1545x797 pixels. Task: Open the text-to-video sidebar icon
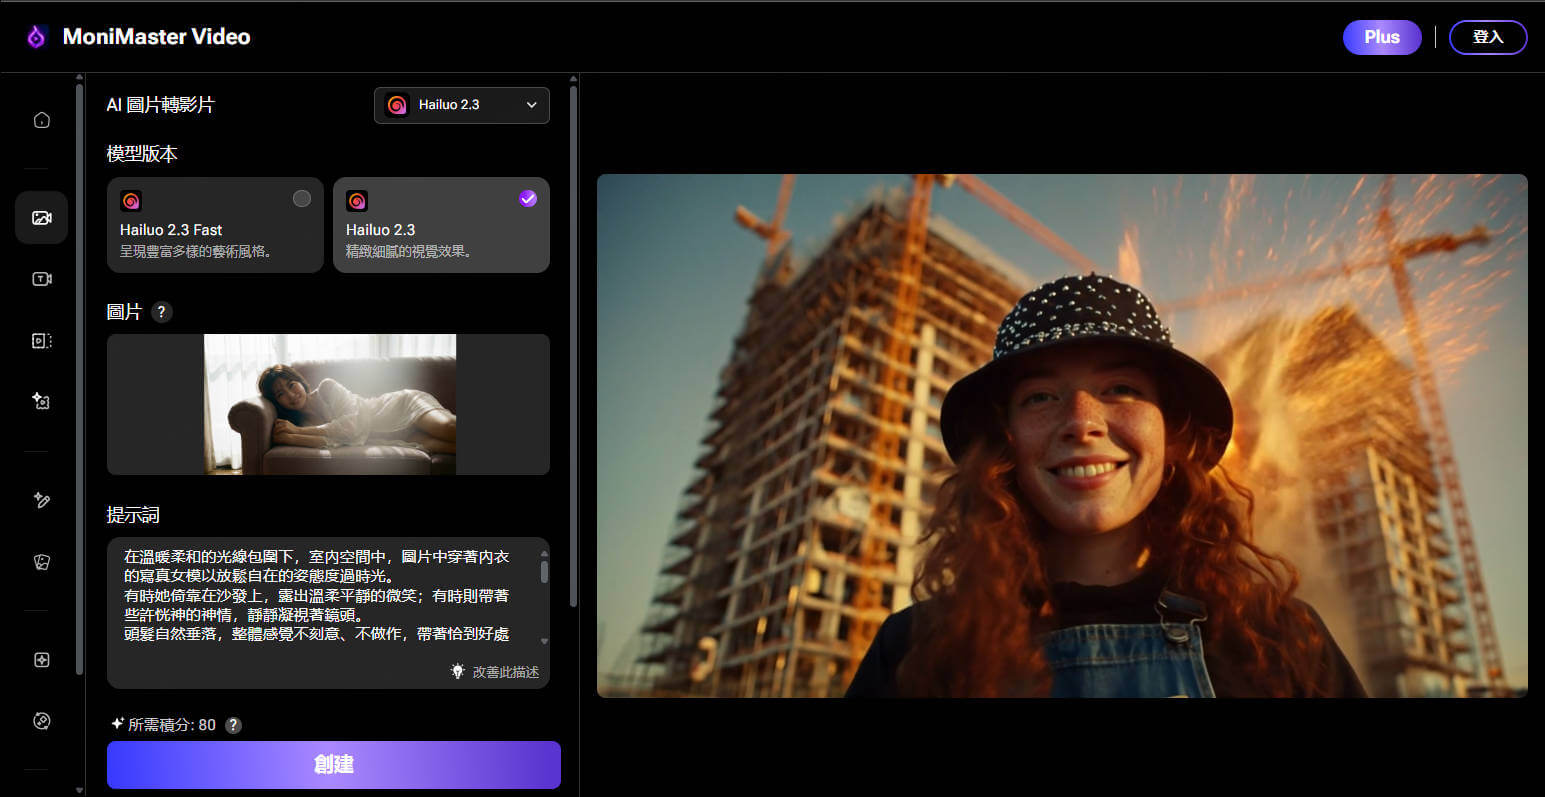(x=41, y=279)
